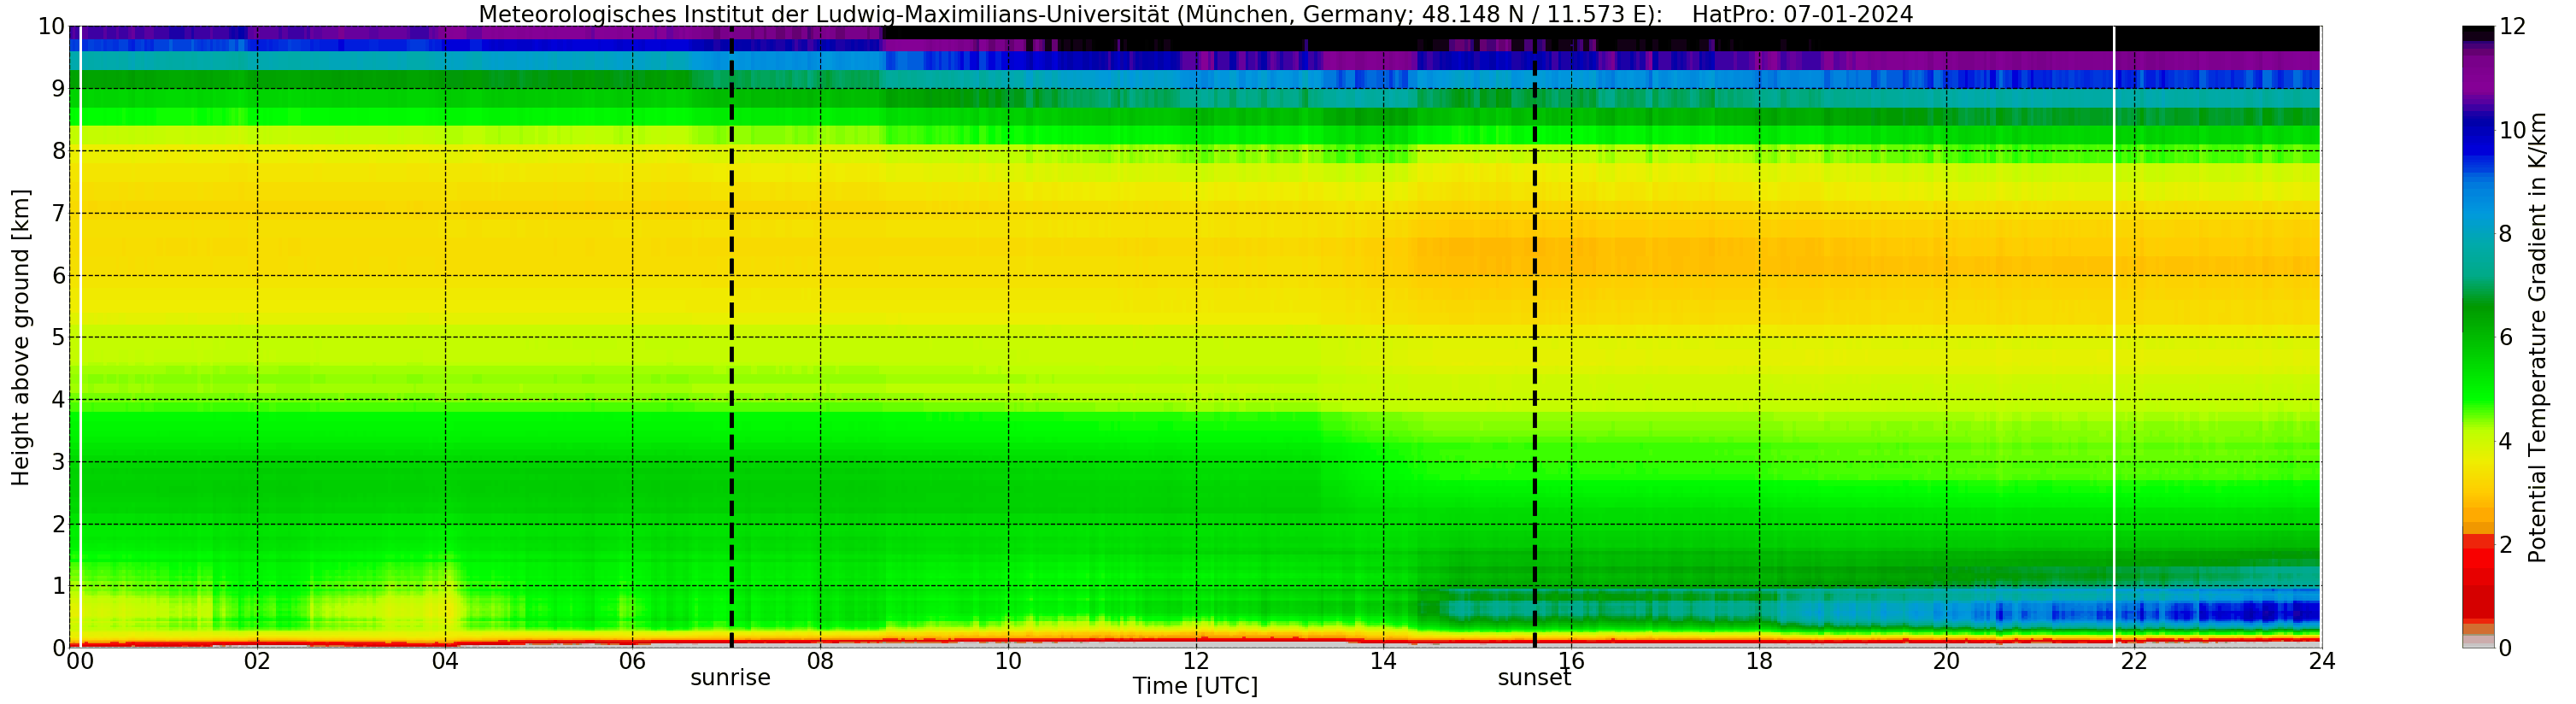Click the height tick label '9' km
Screen dimensions: 2576x704
[x=58, y=89]
